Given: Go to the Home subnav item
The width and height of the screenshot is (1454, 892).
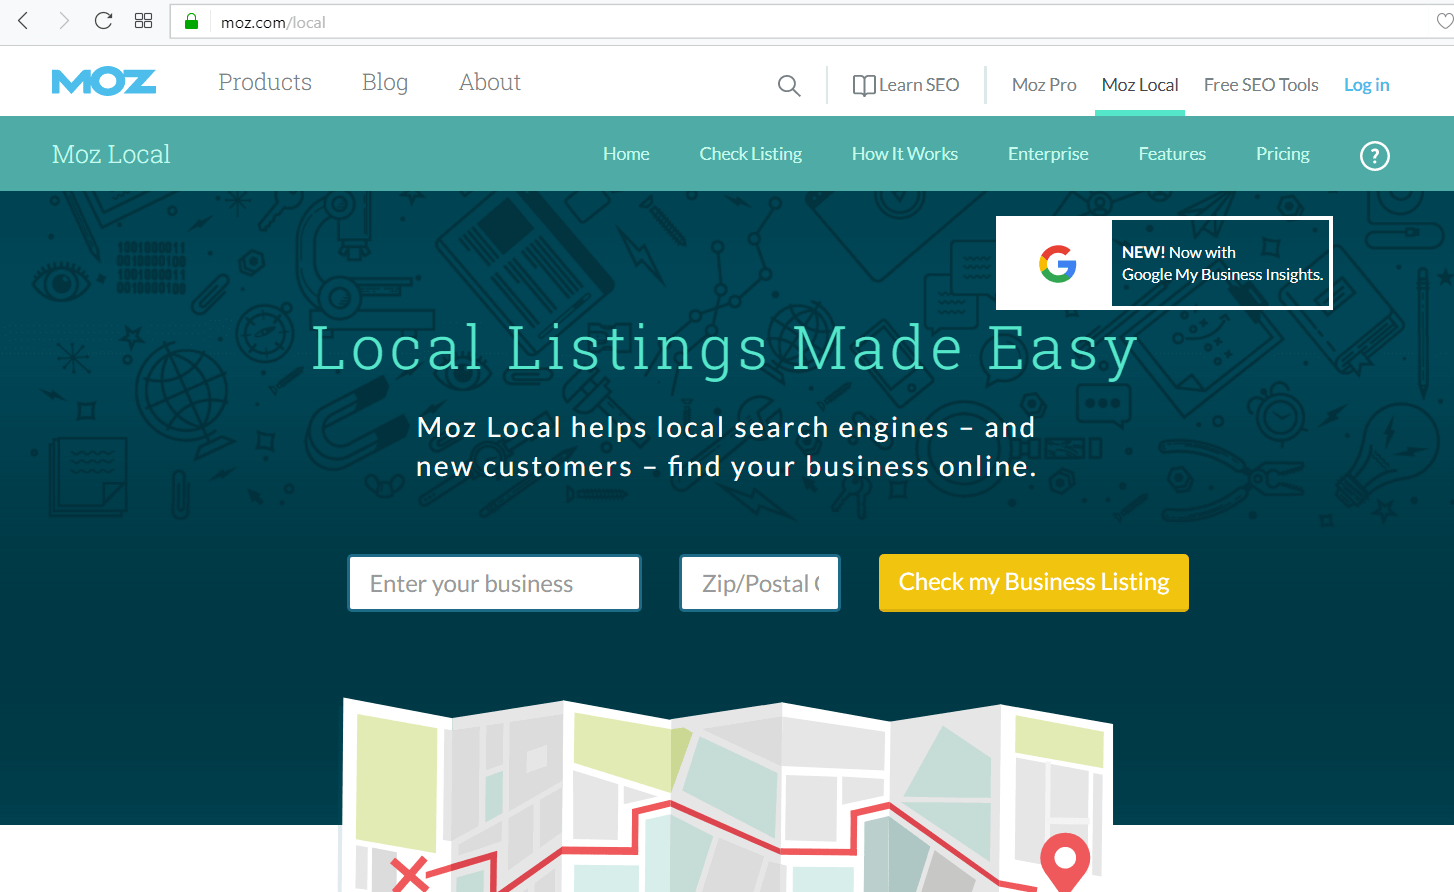Looking at the screenshot, I should [626, 154].
